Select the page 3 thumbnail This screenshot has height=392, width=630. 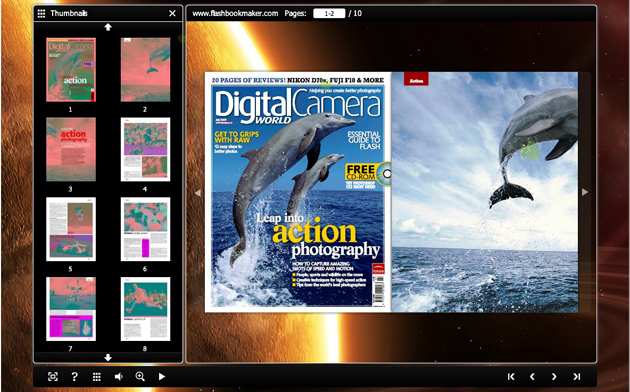point(71,149)
